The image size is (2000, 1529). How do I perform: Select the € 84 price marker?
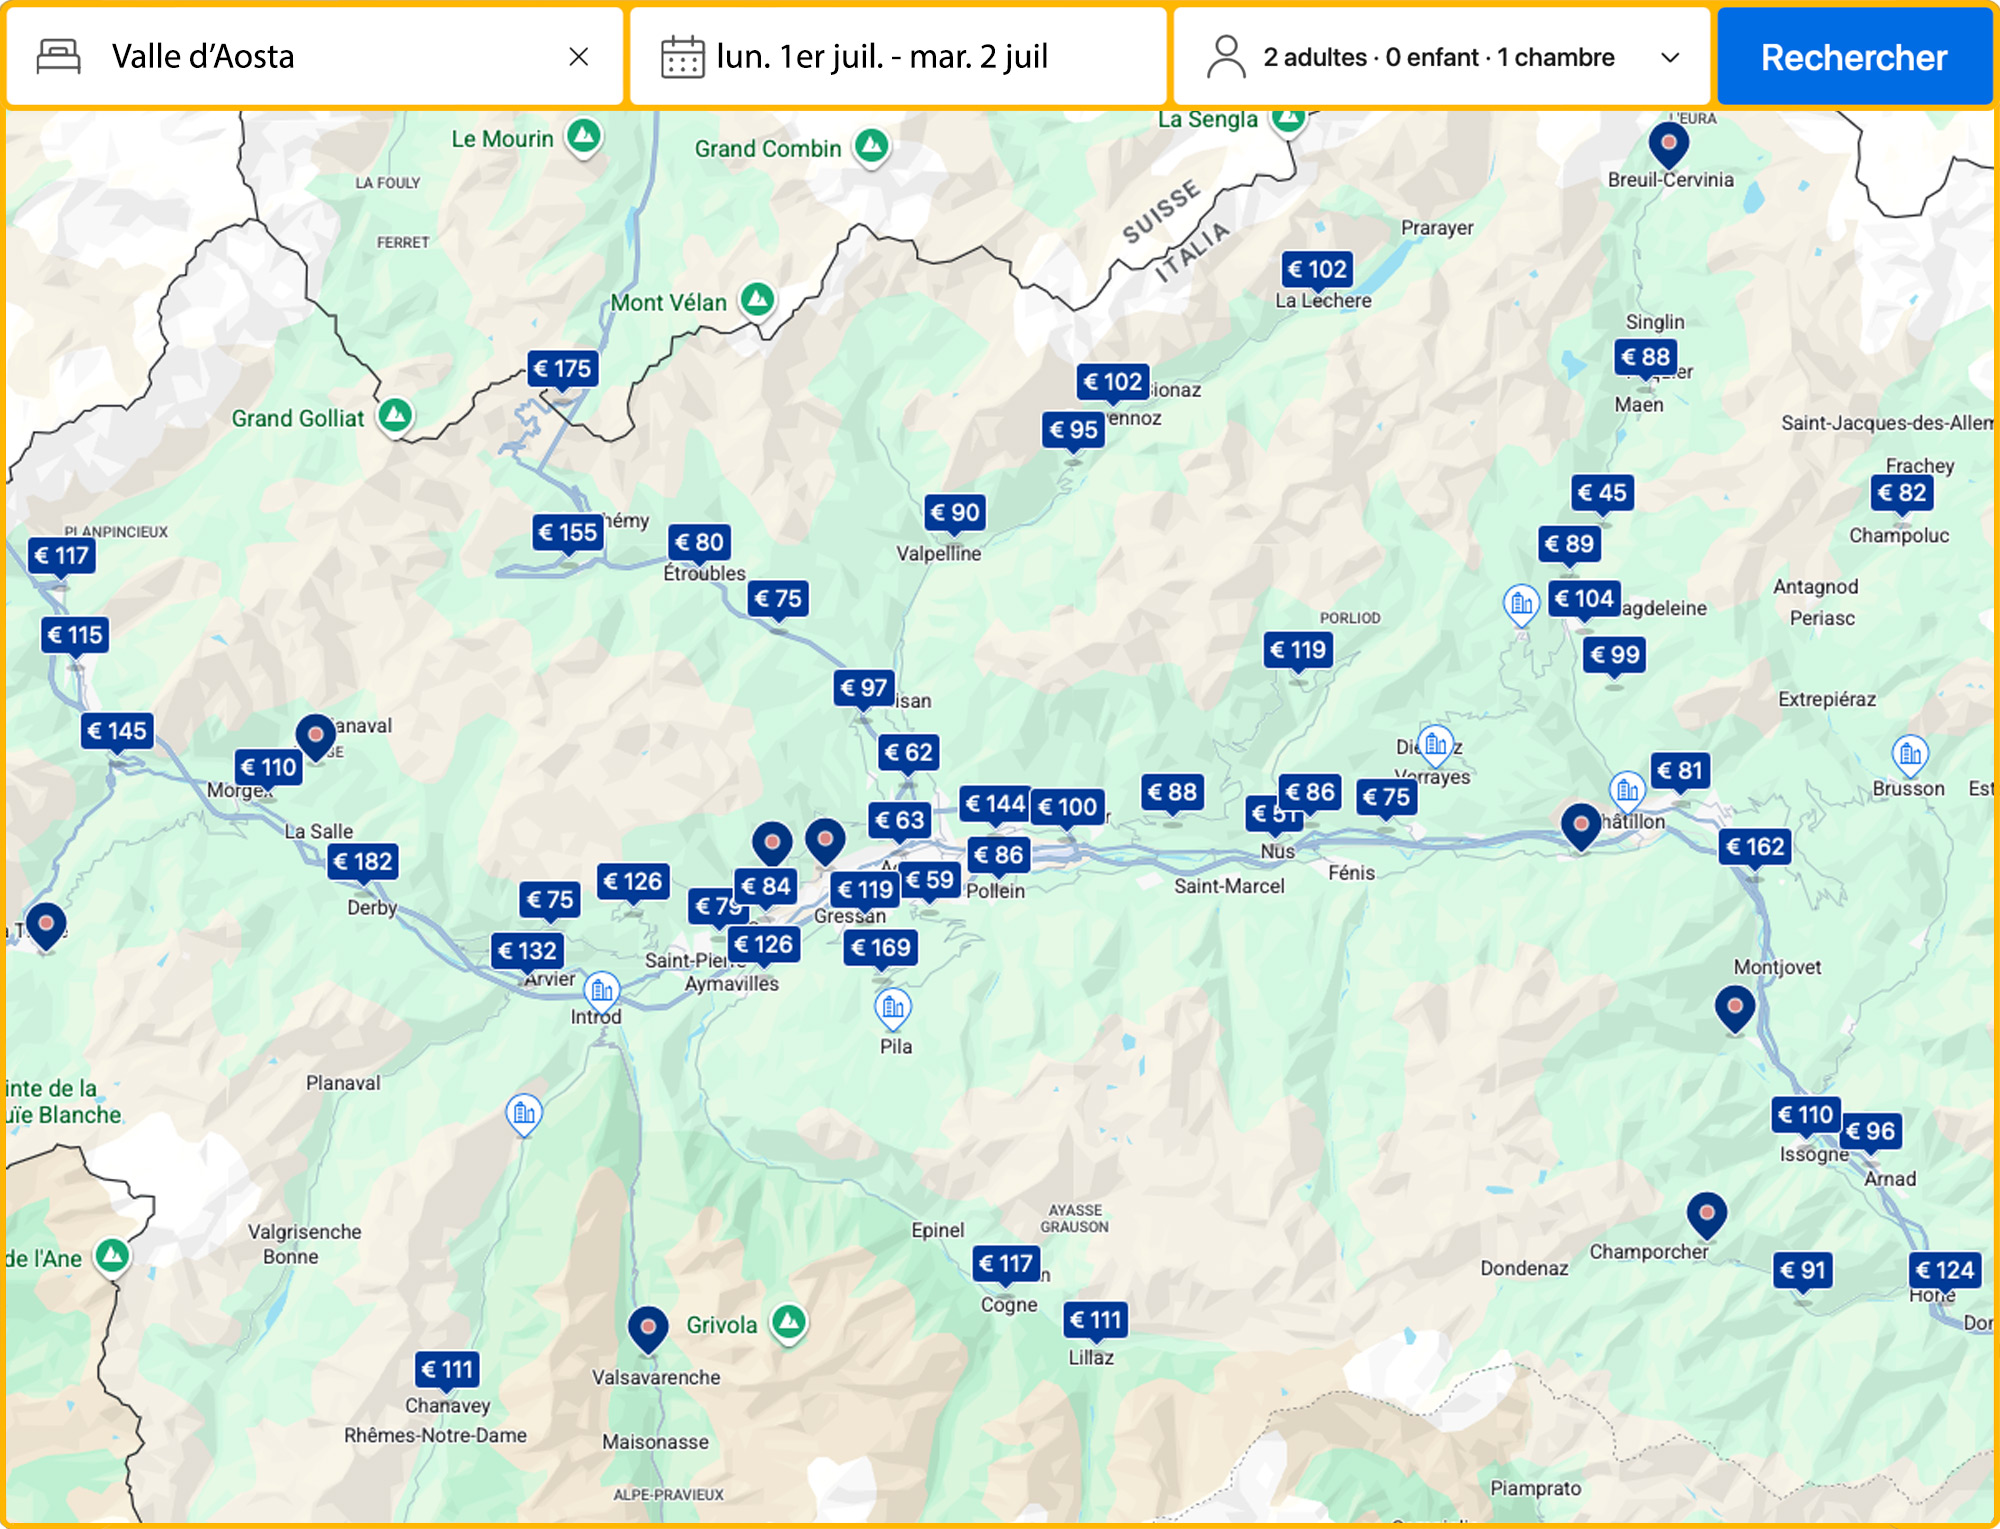coord(766,886)
